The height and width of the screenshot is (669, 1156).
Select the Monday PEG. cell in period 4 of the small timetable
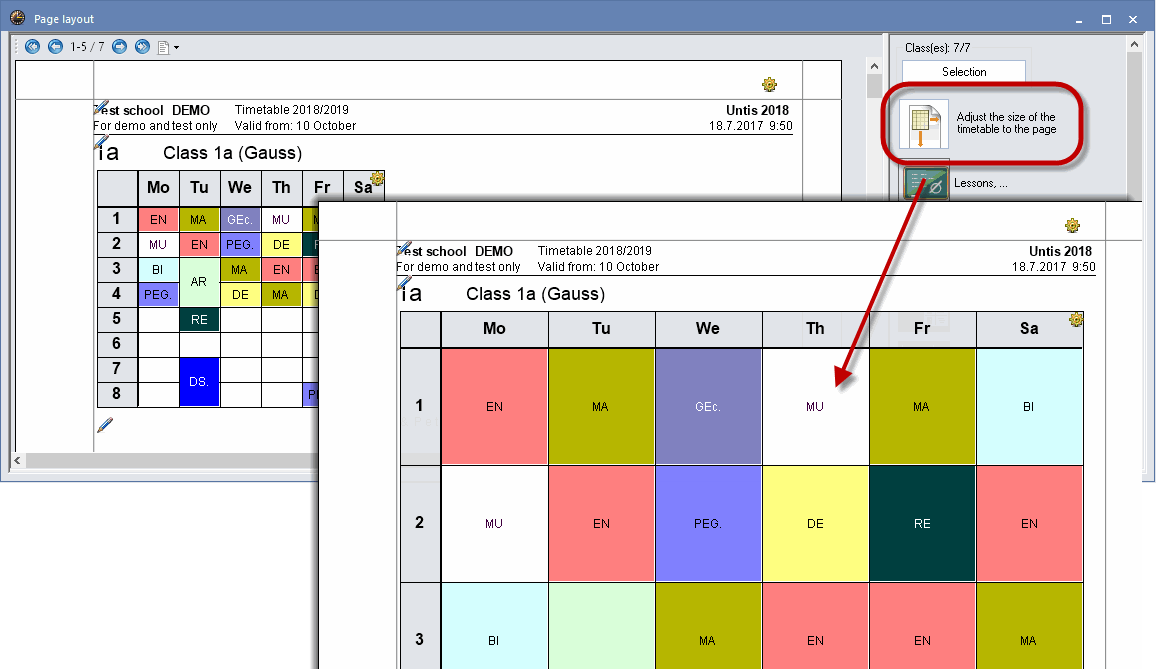(x=158, y=294)
